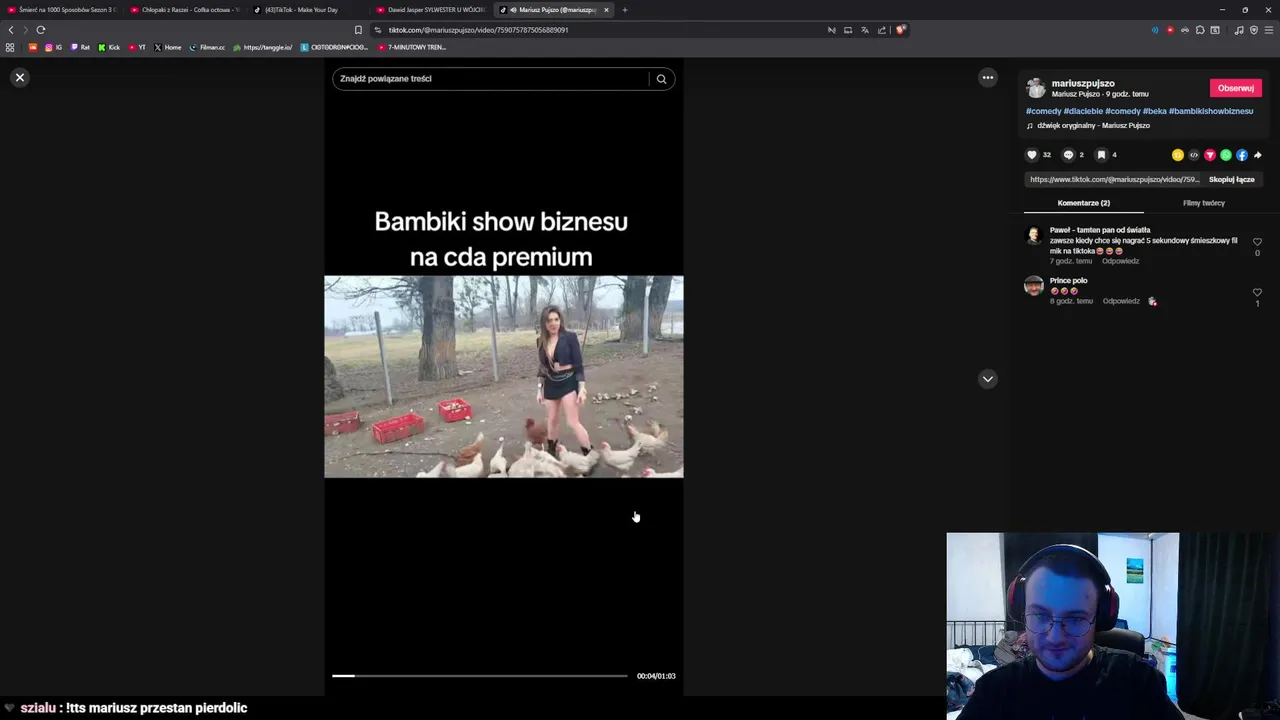Click the browser address bar URL

(x=478, y=30)
